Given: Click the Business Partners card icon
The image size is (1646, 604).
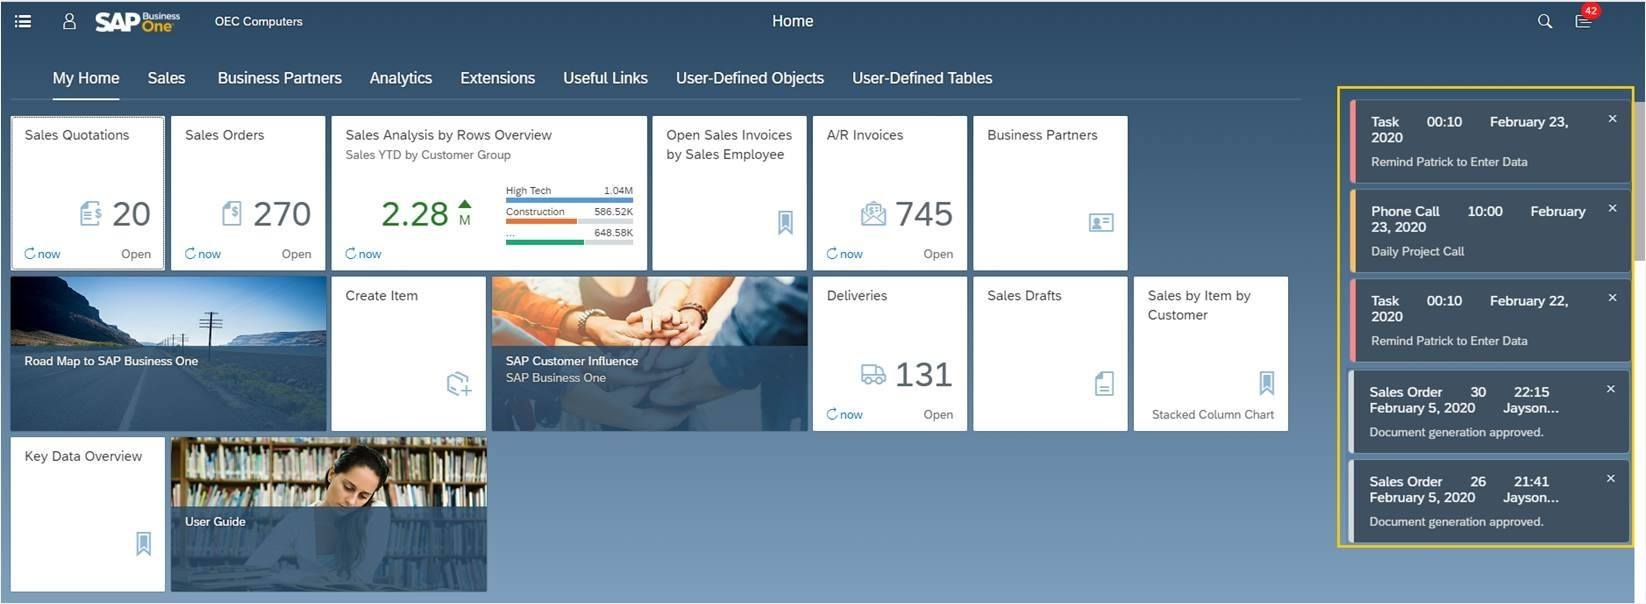Looking at the screenshot, I should [1101, 223].
